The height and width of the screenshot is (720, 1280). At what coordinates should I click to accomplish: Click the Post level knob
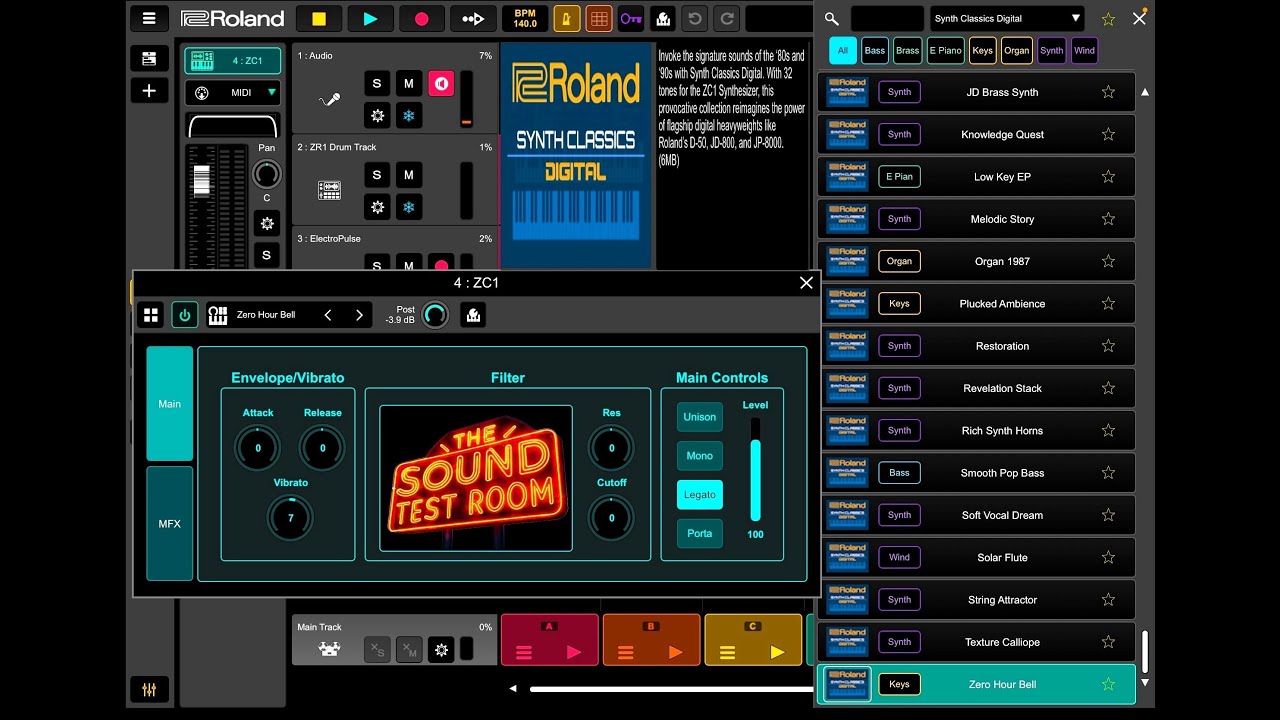coord(435,315)
